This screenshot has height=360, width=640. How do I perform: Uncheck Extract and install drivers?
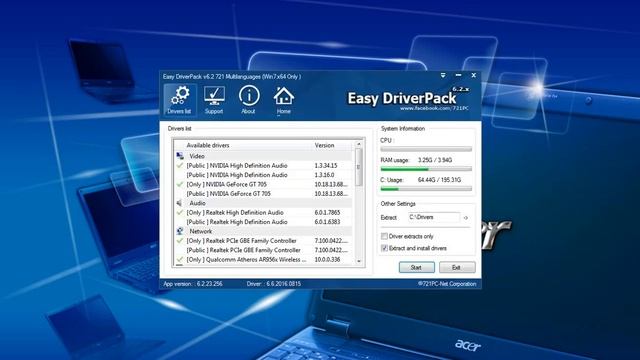pos(384,248)
